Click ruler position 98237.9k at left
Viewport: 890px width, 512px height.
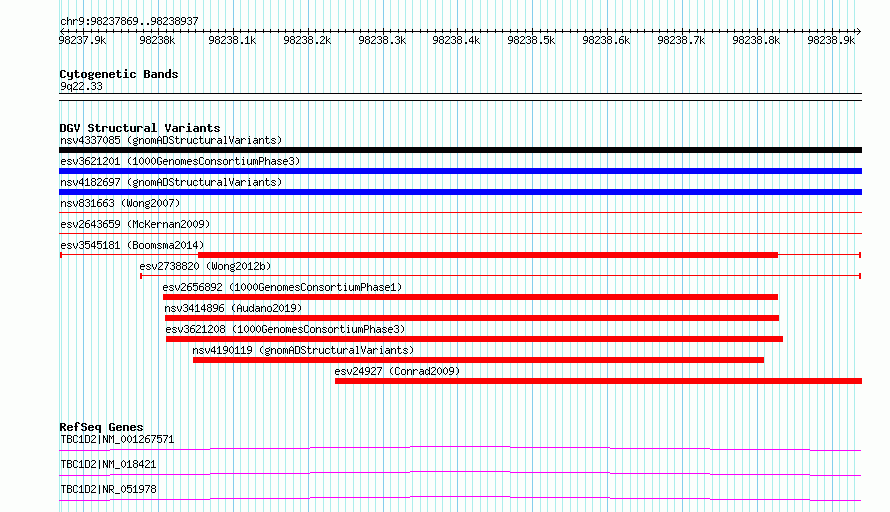(x=82, y=40)
